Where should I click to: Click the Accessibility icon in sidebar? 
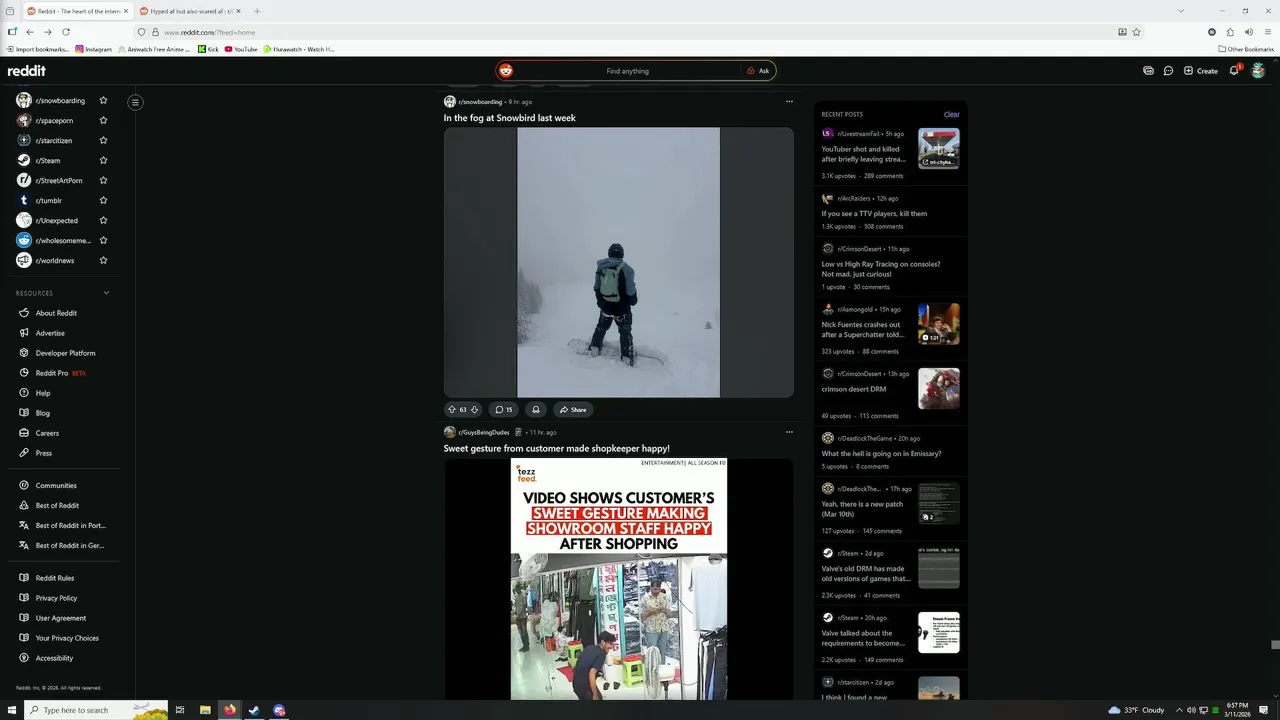(24, 658)
